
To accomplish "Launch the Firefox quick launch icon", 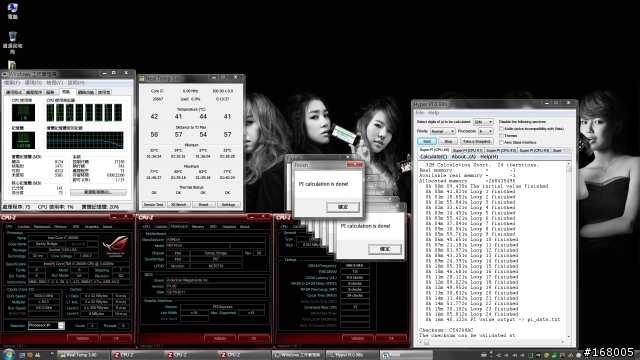I will click(30, 355).
